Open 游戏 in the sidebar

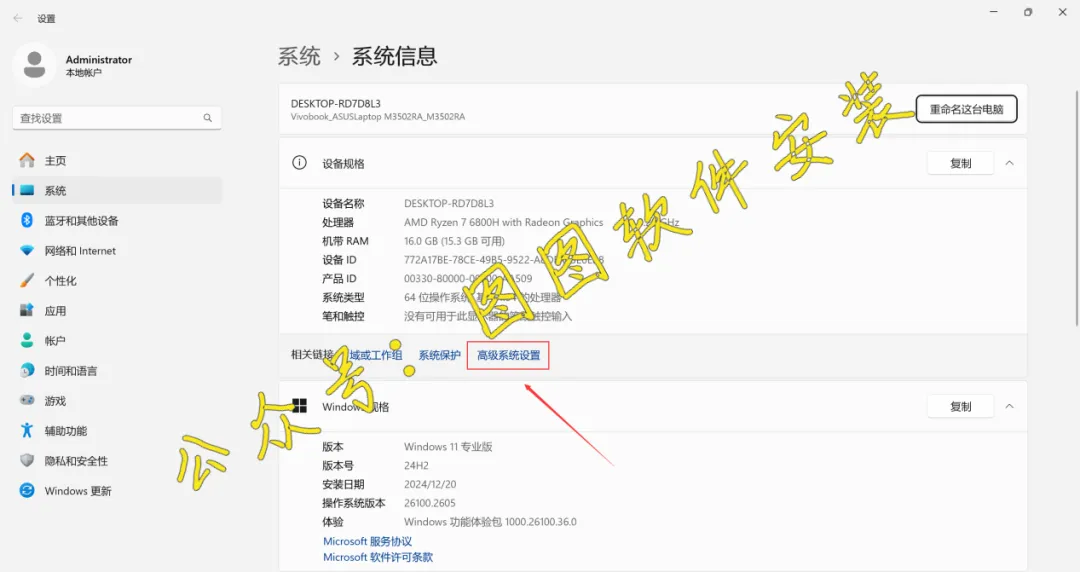(x=117, y=401)
